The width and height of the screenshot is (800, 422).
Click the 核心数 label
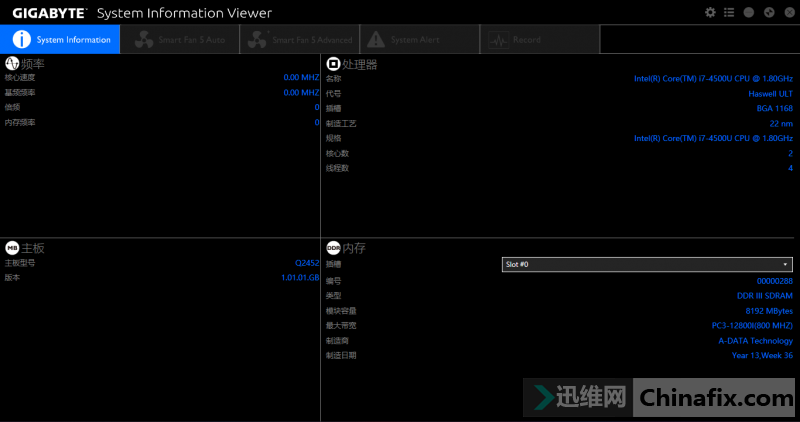coord(337,154)
